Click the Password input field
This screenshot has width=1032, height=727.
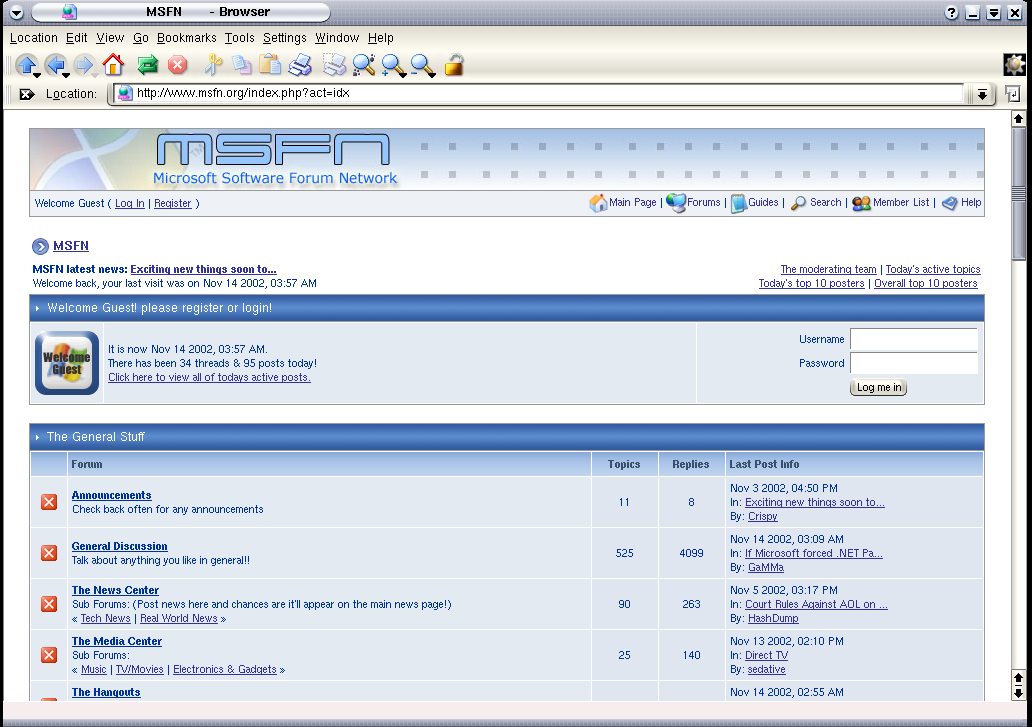[914, 363]
